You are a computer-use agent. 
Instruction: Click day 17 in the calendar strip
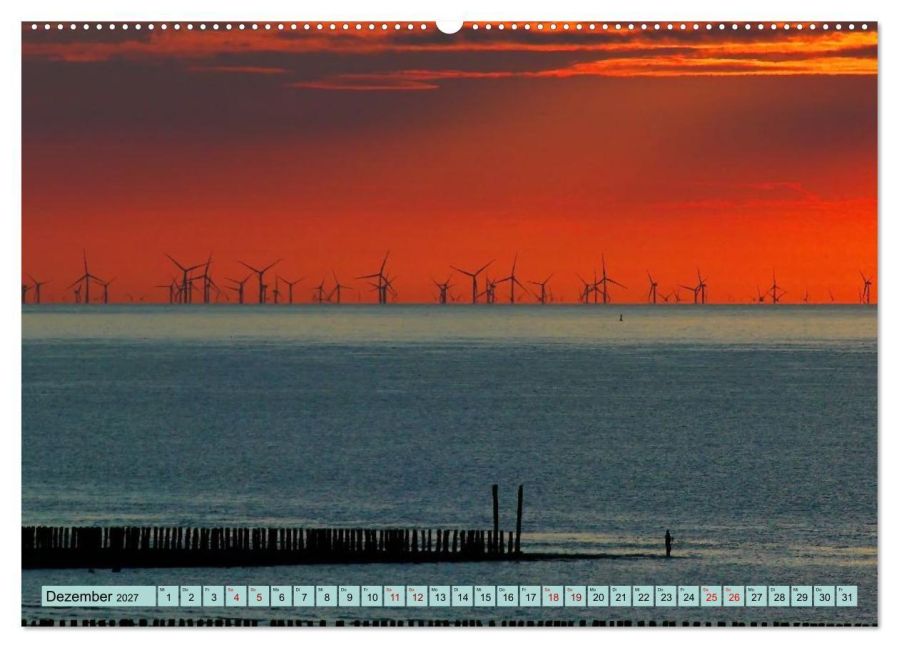point(531,596)
